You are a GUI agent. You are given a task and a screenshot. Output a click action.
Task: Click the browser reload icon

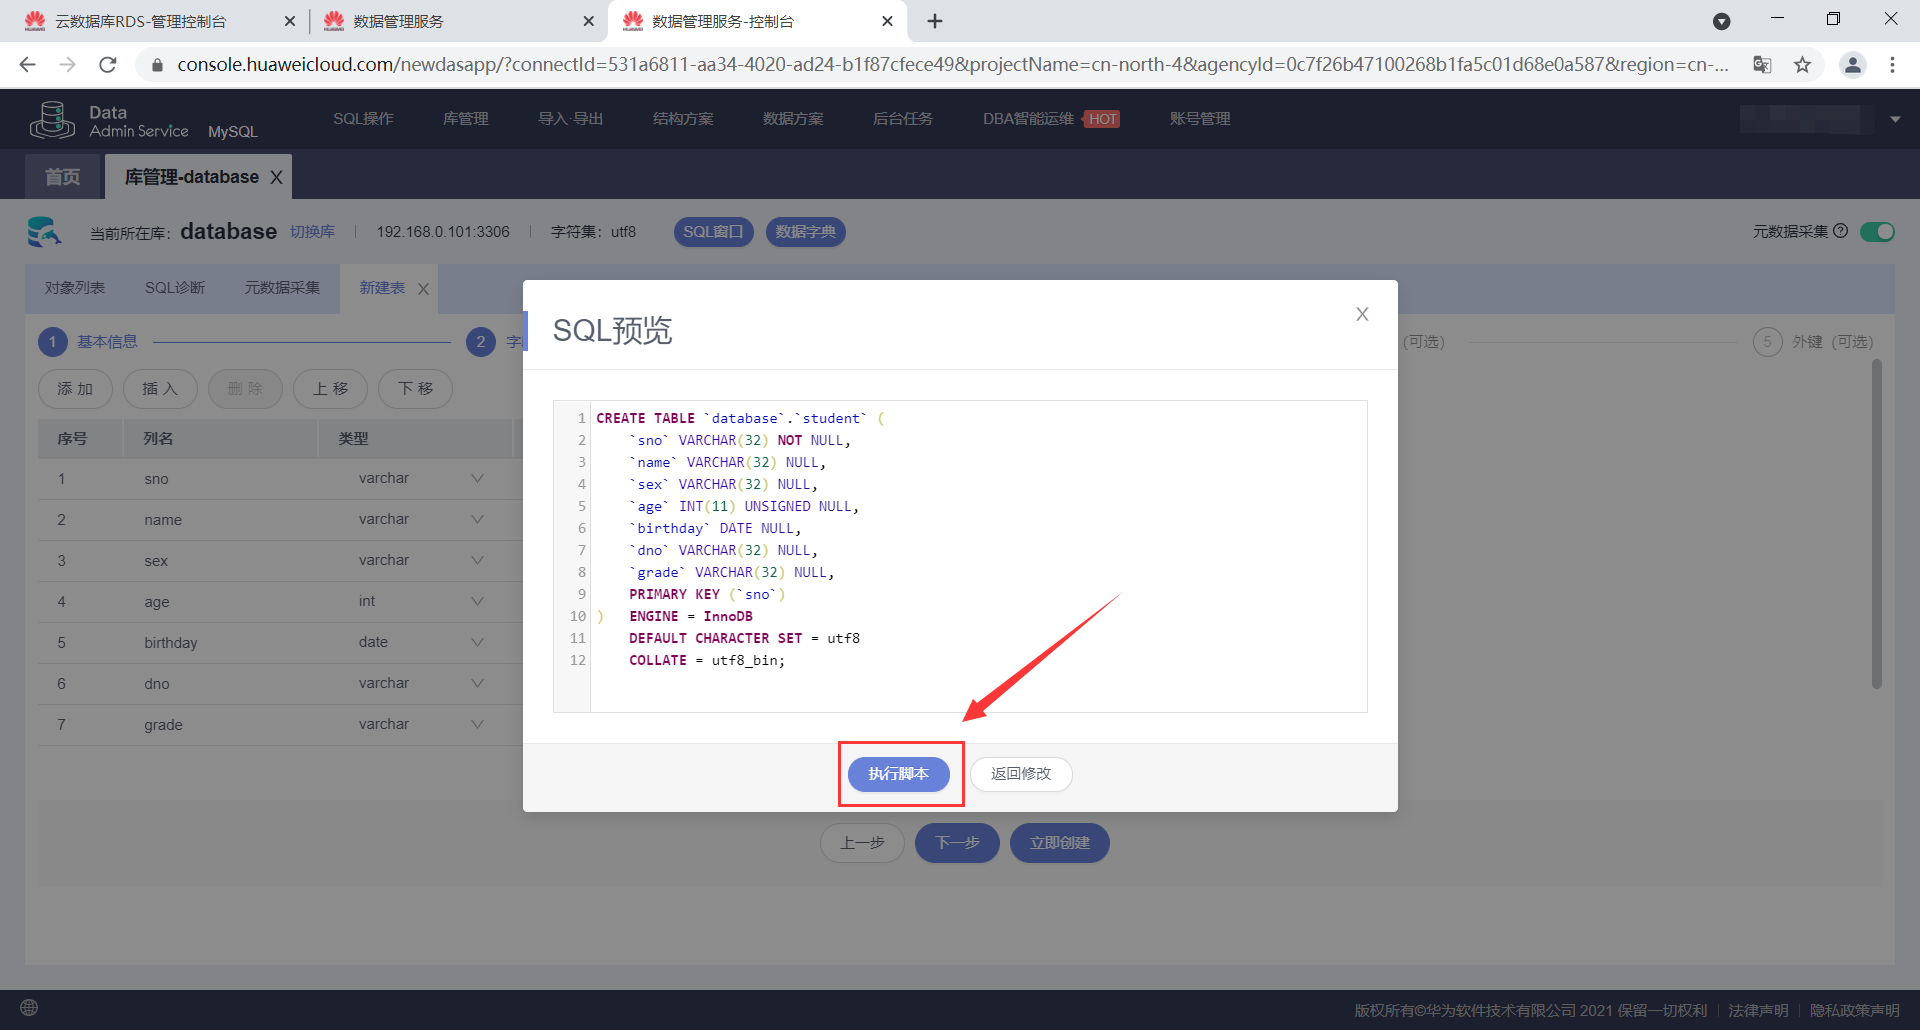pyautogui.click(x=108, y=65)
